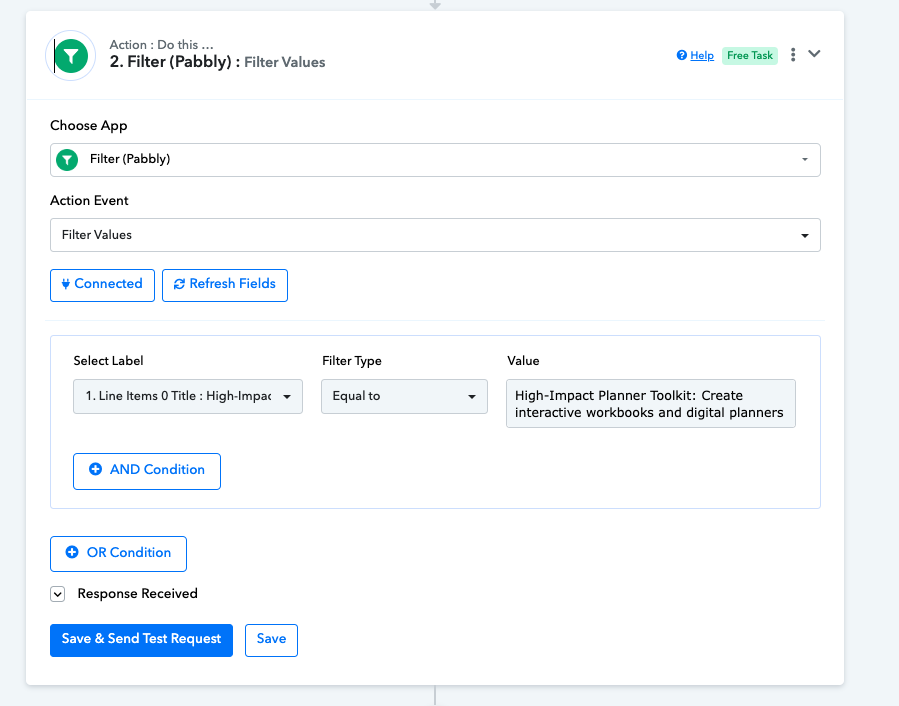Image resolution: width=899 pixels, height=706 pixels.
Task: Open the Choose App dropdown
Action: [435, 159]
